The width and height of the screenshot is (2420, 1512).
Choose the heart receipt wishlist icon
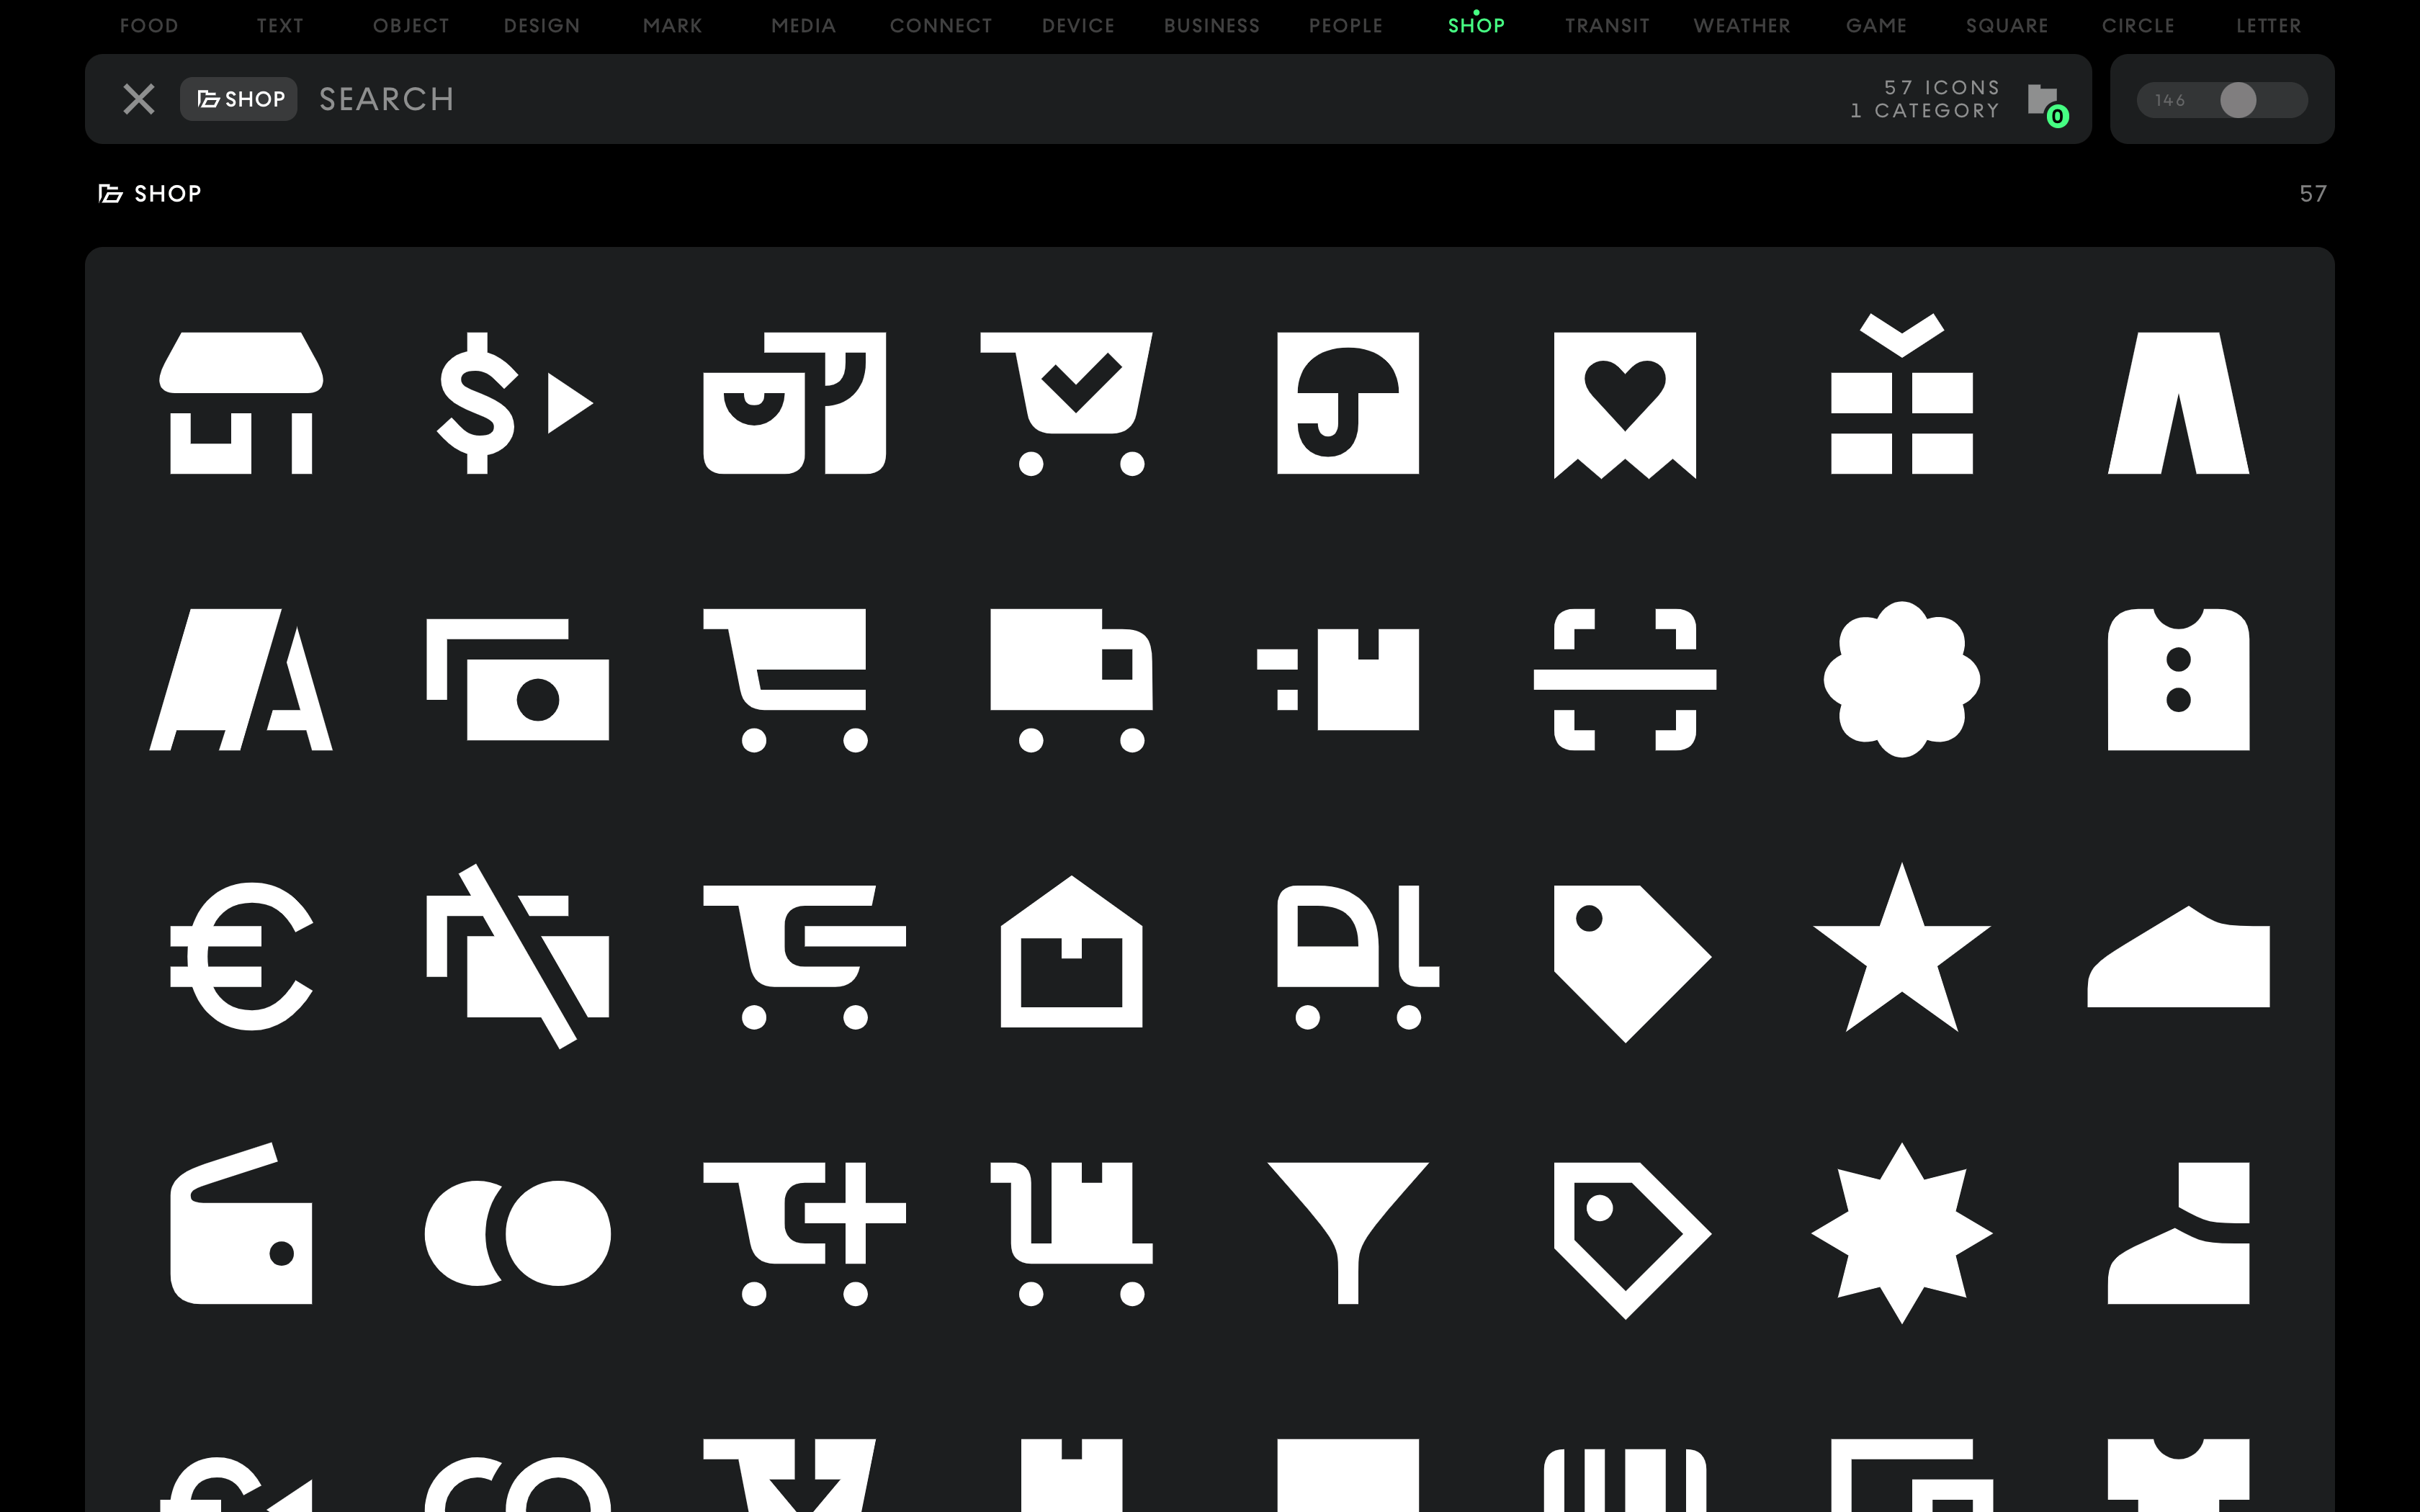[x=1624, y=403]
